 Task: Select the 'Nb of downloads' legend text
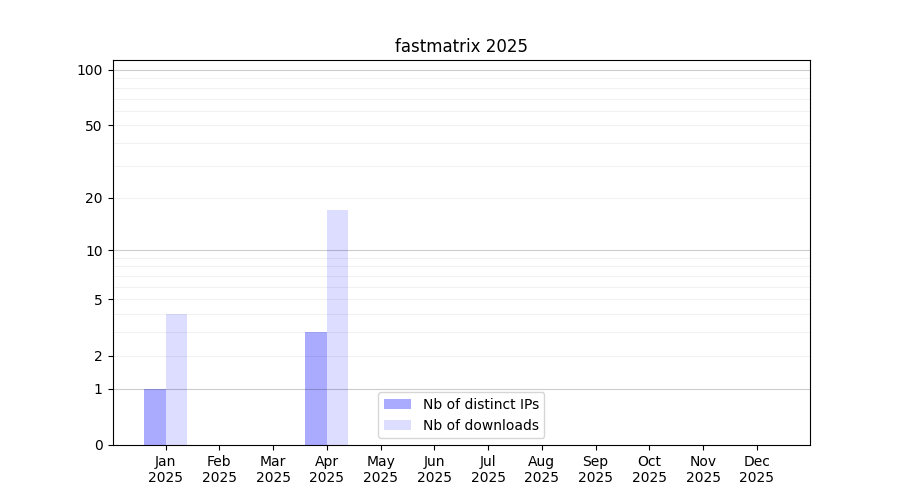pyautogui.click(x=481, y=425)
